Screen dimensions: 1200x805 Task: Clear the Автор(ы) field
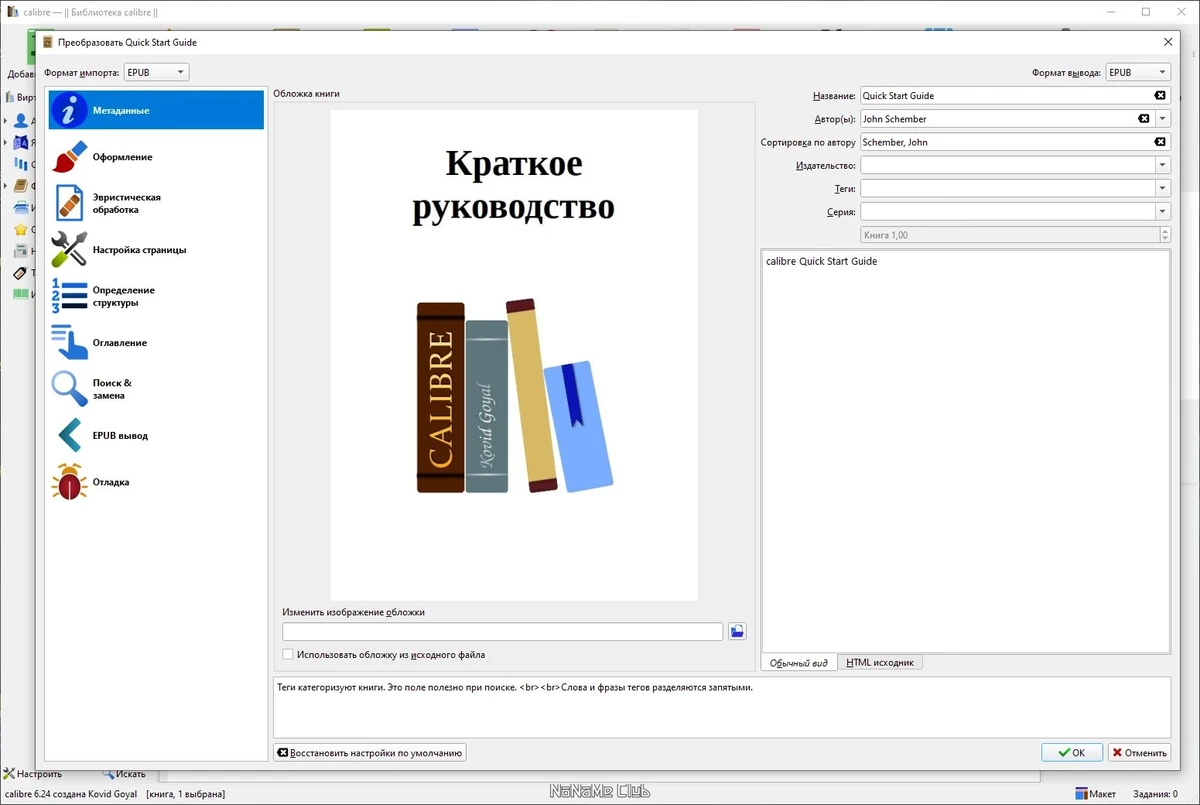click(1144, 118)
